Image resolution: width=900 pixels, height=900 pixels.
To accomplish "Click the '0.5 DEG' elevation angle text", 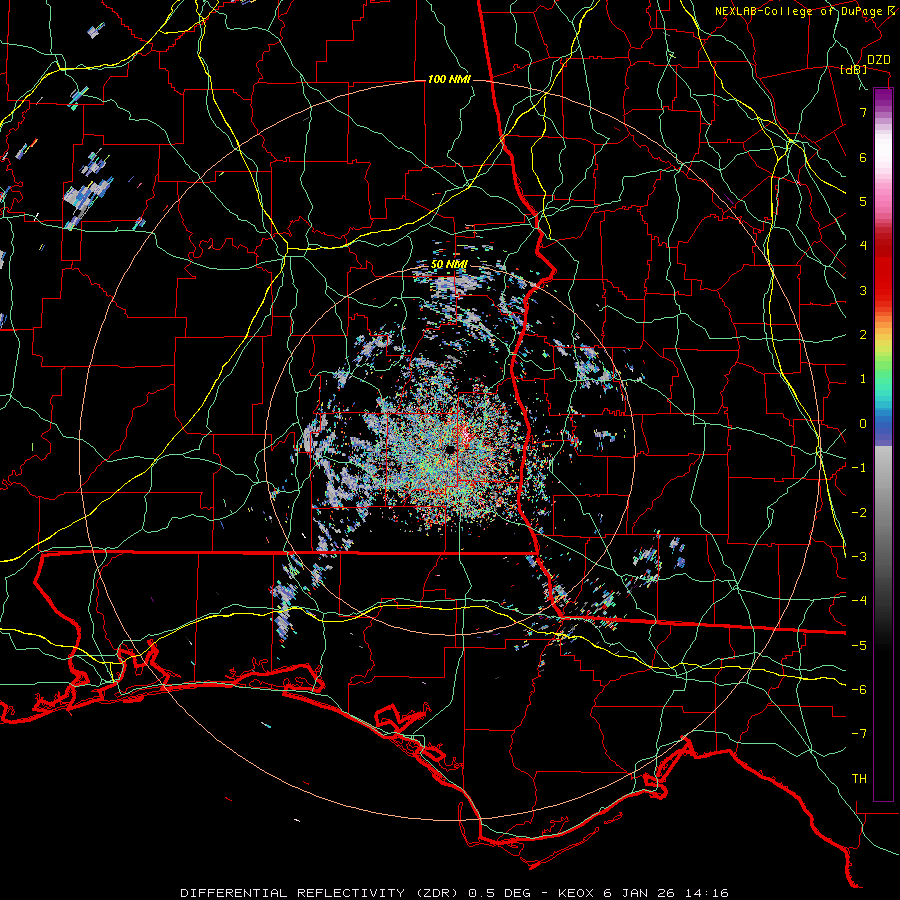I will tap(499, 893).
